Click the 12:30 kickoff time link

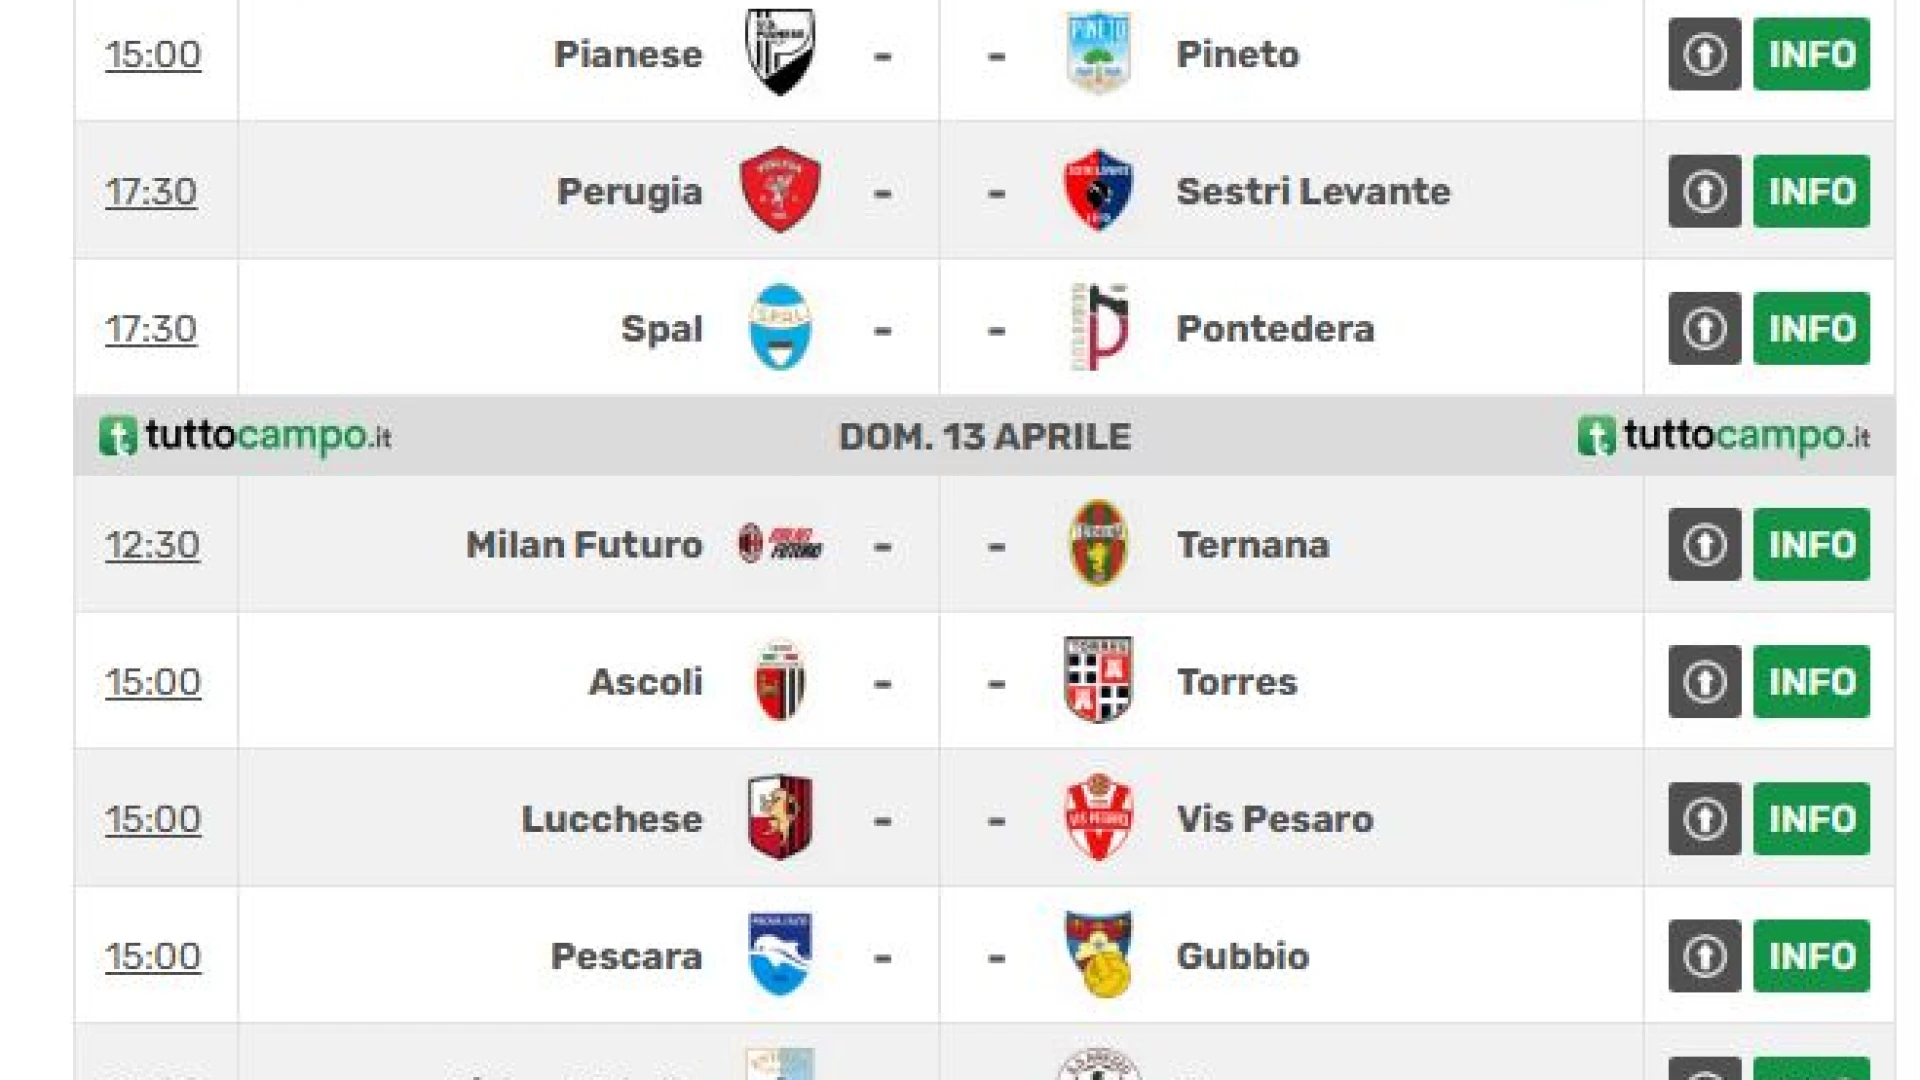click(x=152, y=545)
